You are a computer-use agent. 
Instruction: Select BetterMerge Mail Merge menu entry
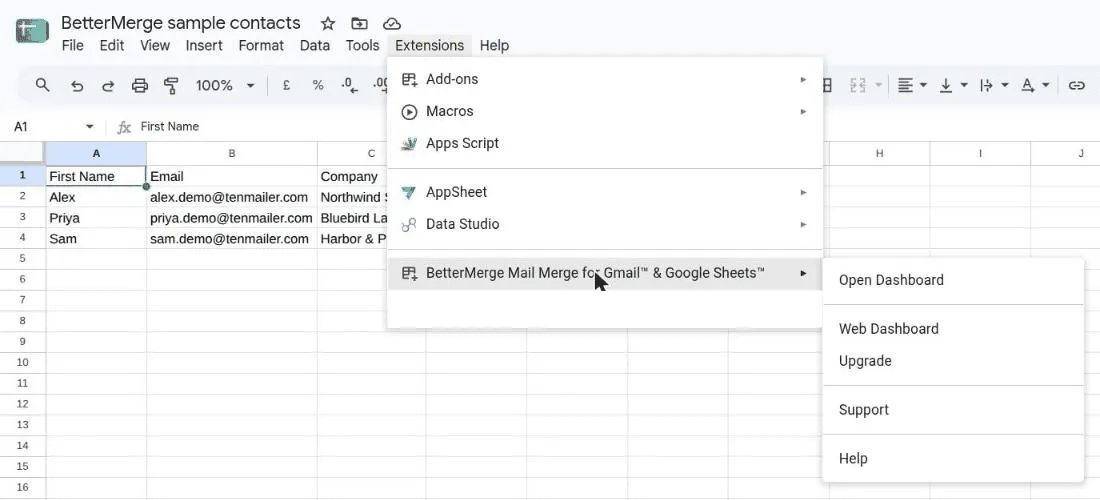point(605,273)
